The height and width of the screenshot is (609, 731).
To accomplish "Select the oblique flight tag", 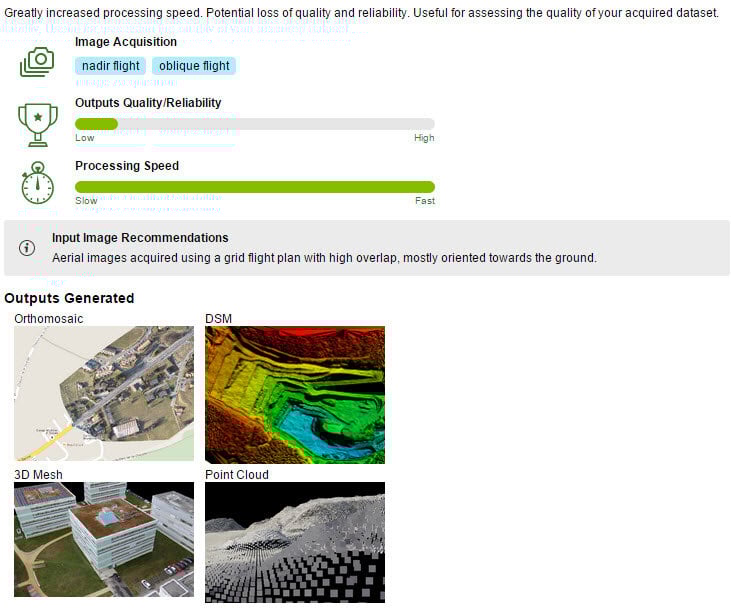I will coord(194,66).
